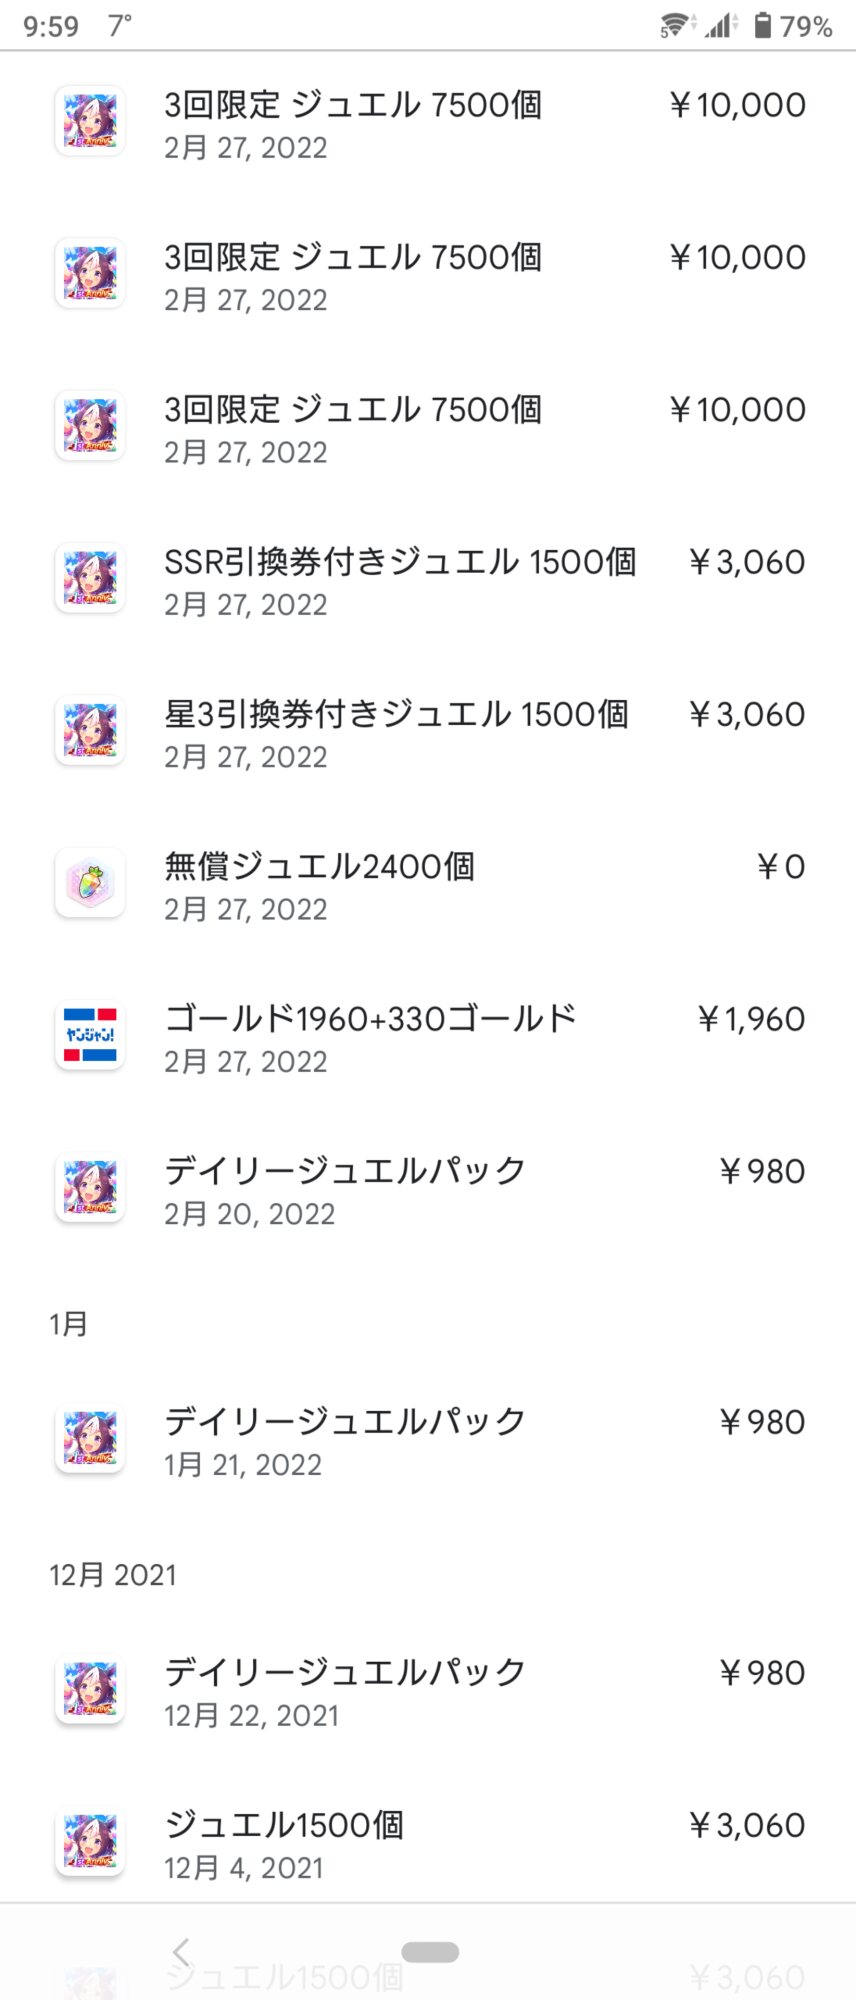Screen dimensions: 856x2000
Task: Tap the icon beside ジュエル1500個 dated 12月 4
Action: pos(90,1842)
